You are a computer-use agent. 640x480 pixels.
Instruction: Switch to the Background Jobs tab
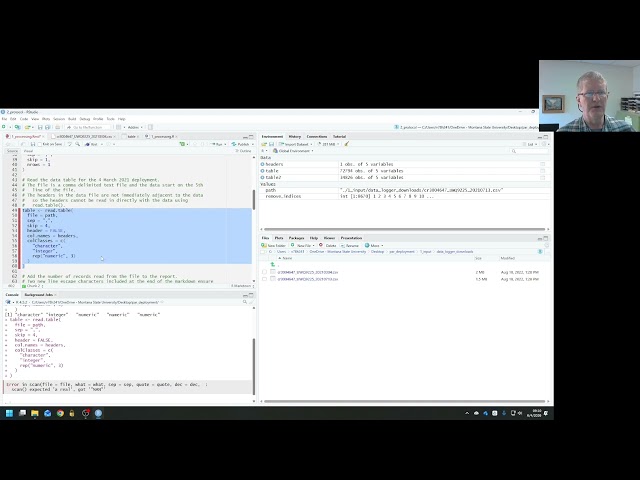[x=39, y=295]
